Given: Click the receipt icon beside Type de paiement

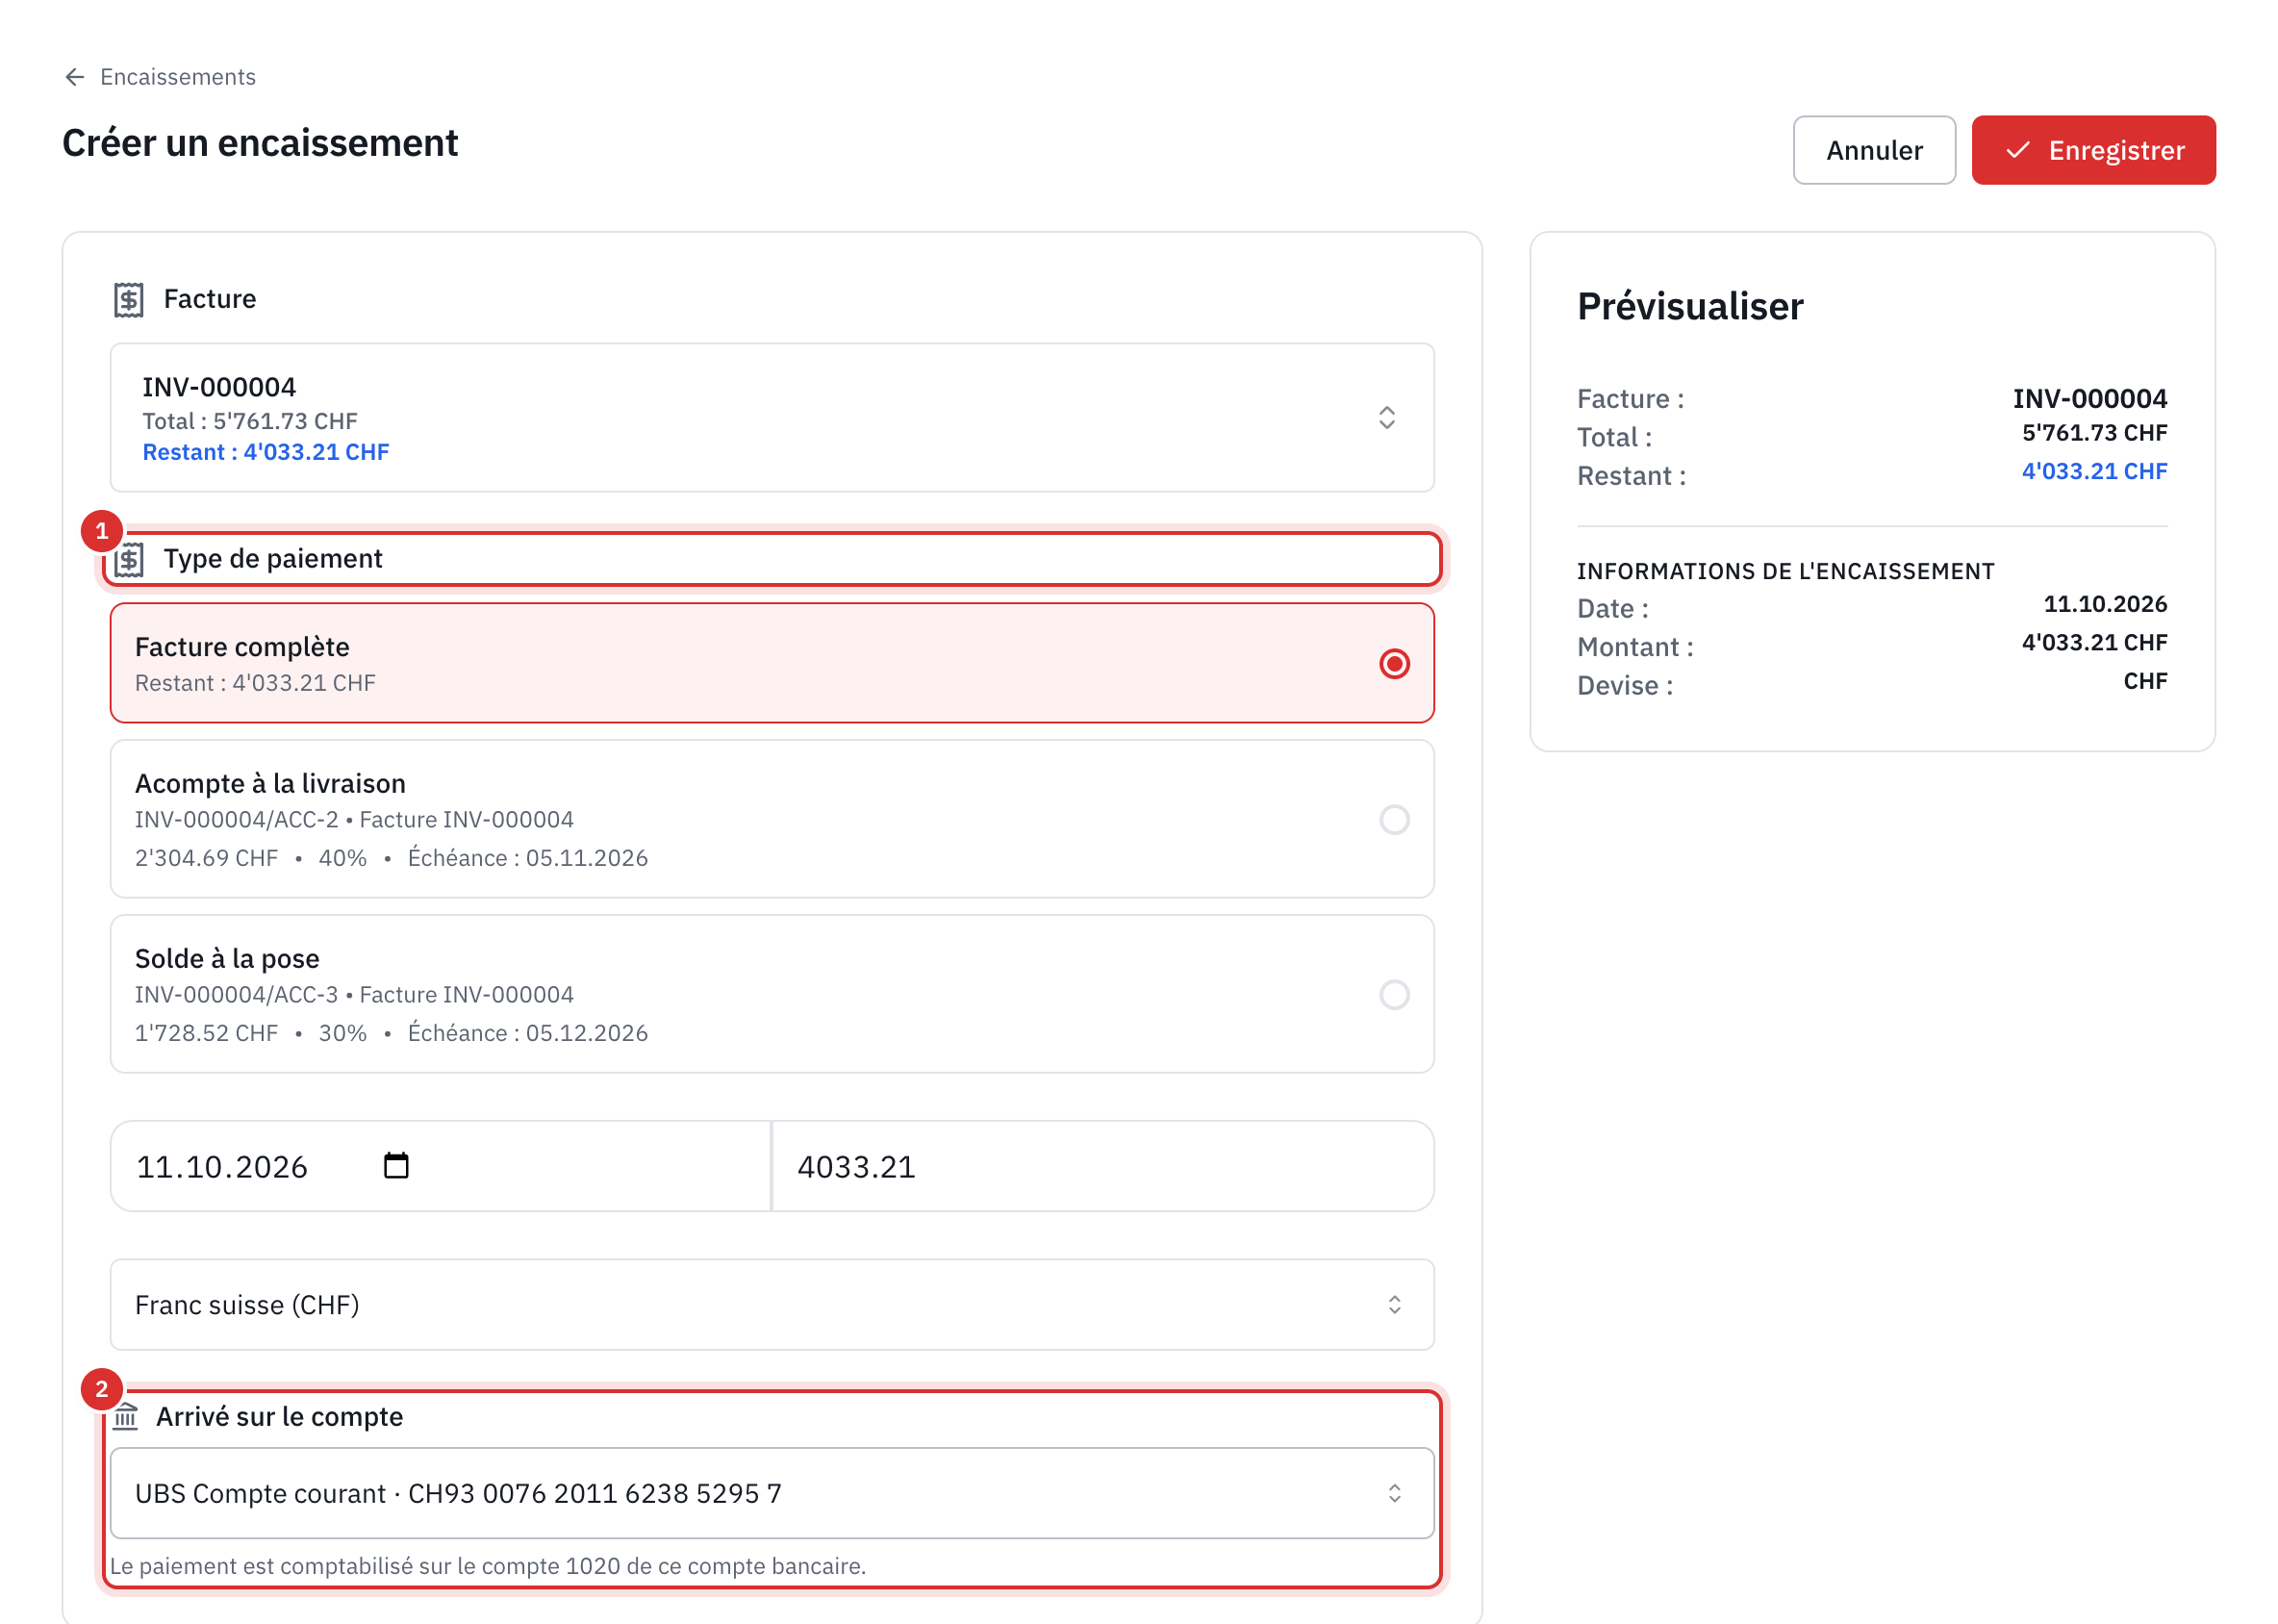Looking at the screenshot, I should 129,560.
